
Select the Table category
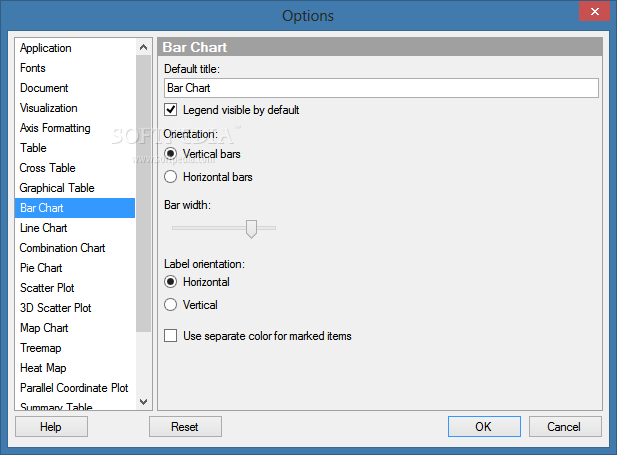[x=75, y=148]
